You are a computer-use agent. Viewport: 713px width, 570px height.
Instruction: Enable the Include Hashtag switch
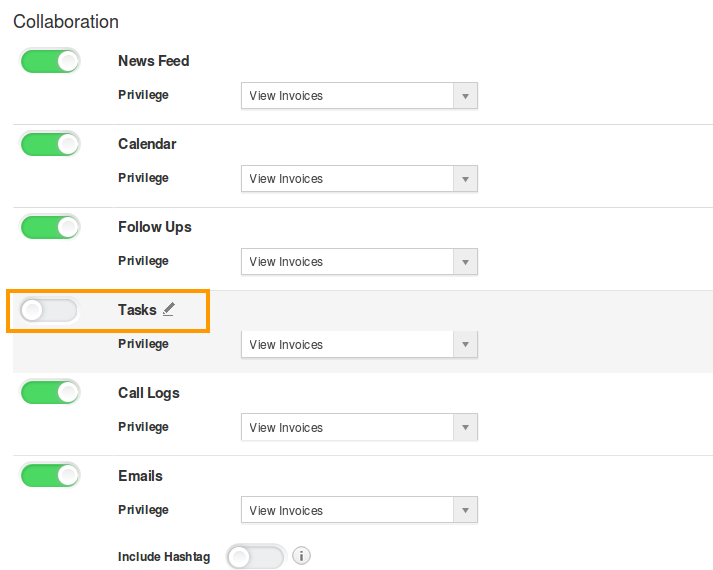(x=256, y=556)
